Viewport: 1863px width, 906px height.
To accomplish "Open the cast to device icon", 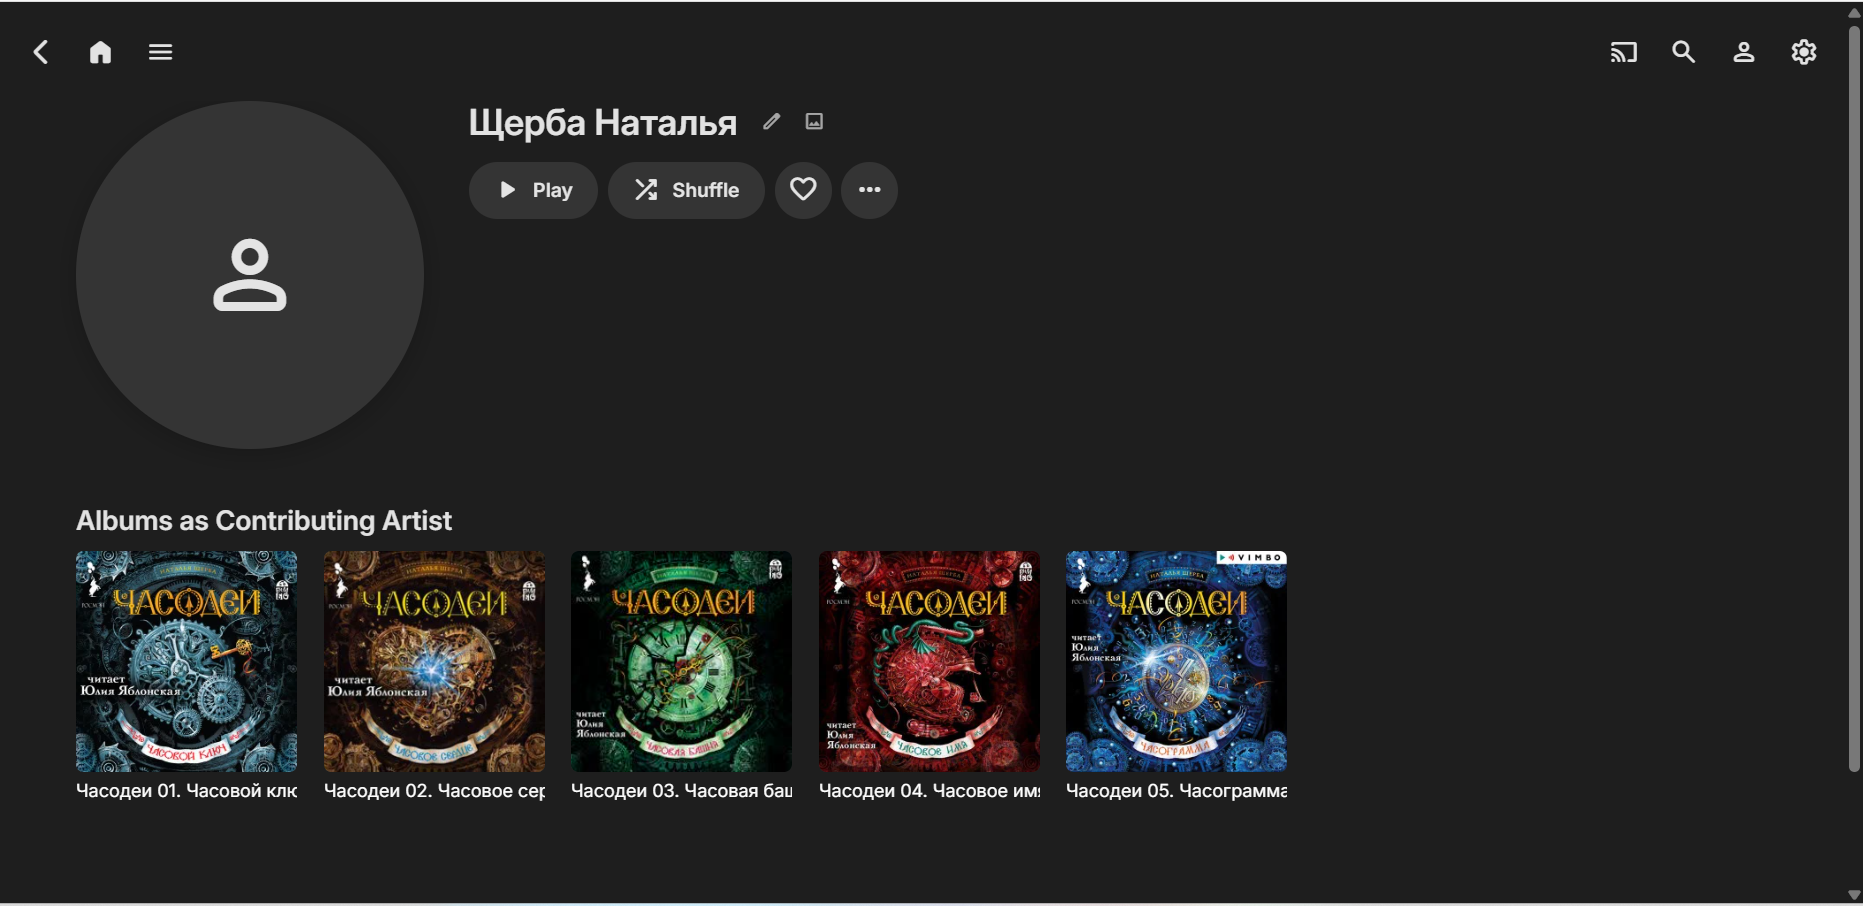I will tap(1624, 52).
